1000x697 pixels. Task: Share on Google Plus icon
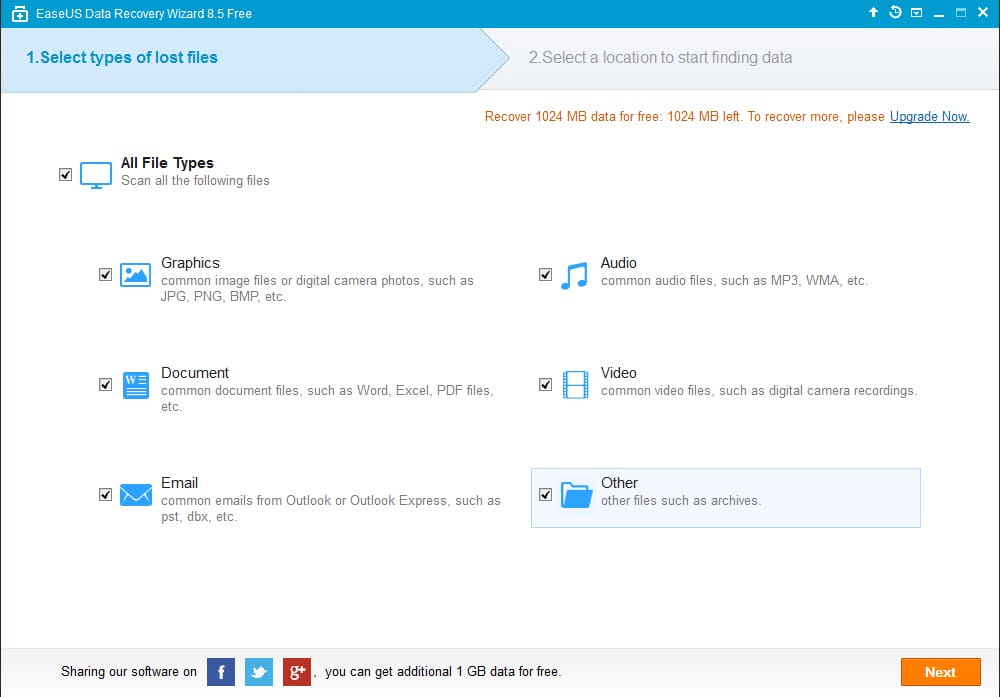297,672
